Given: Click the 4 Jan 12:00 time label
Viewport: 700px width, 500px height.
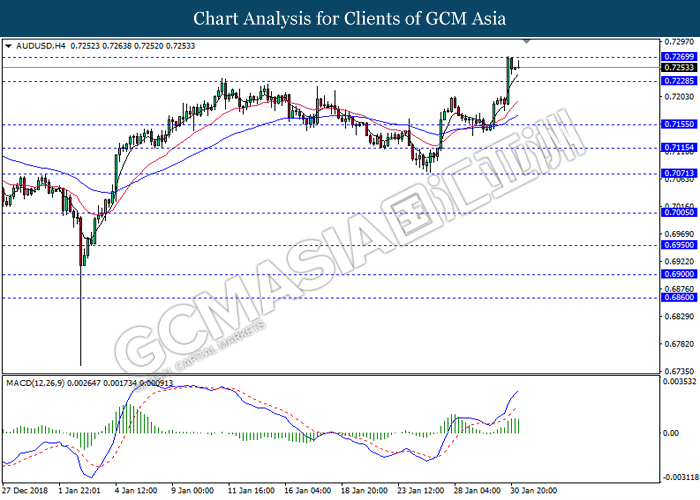Looking at the screenshot, I should point(136,490).
